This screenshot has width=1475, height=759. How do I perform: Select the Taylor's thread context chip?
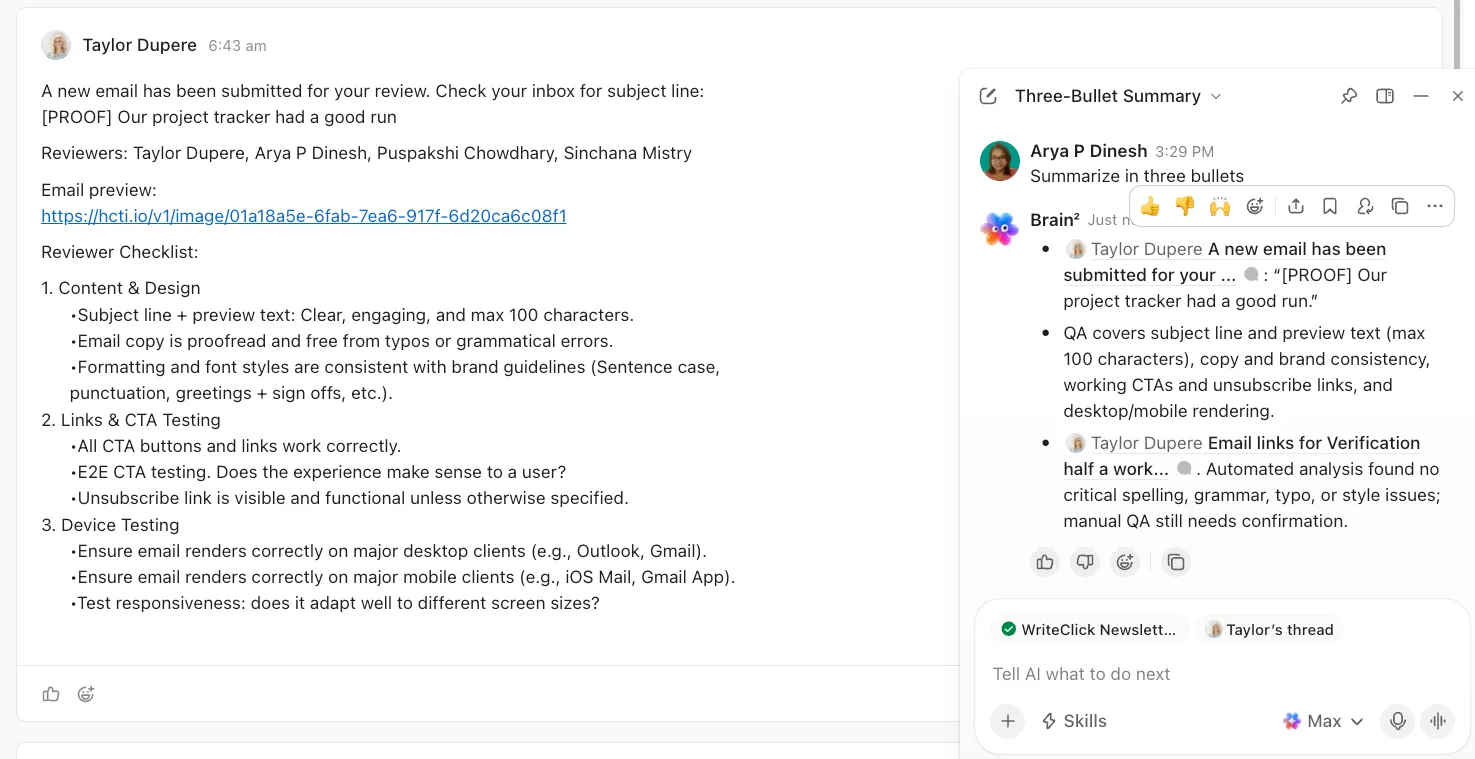(1270, 629)
